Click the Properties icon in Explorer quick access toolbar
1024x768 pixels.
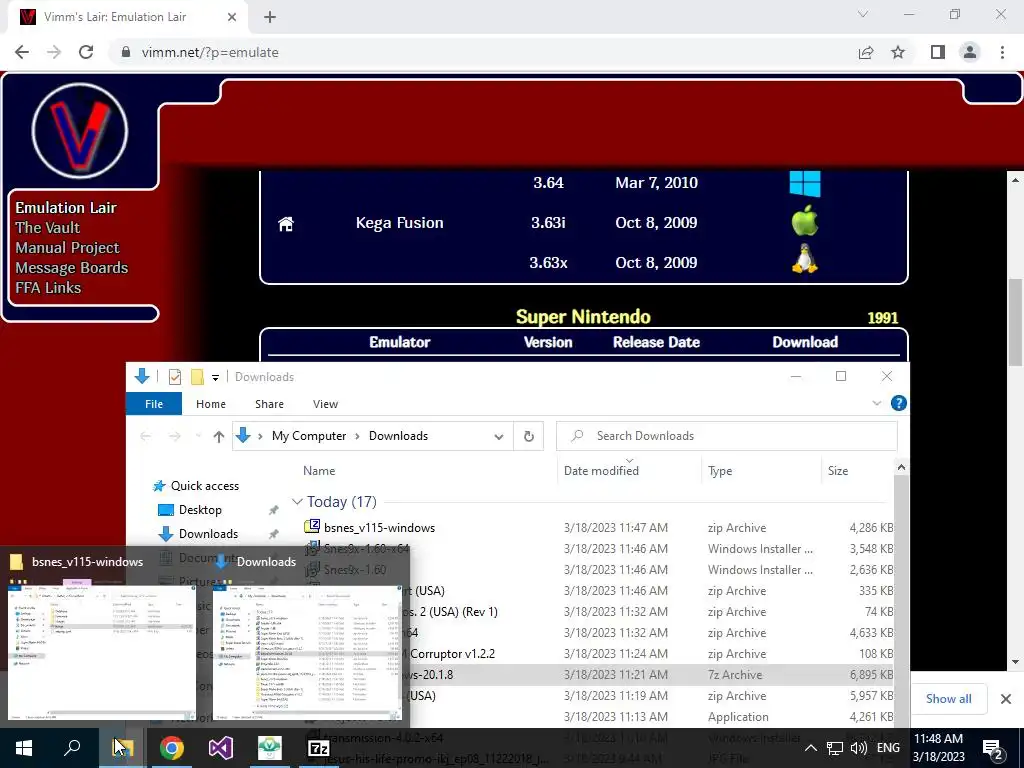[x=174, y=377]
